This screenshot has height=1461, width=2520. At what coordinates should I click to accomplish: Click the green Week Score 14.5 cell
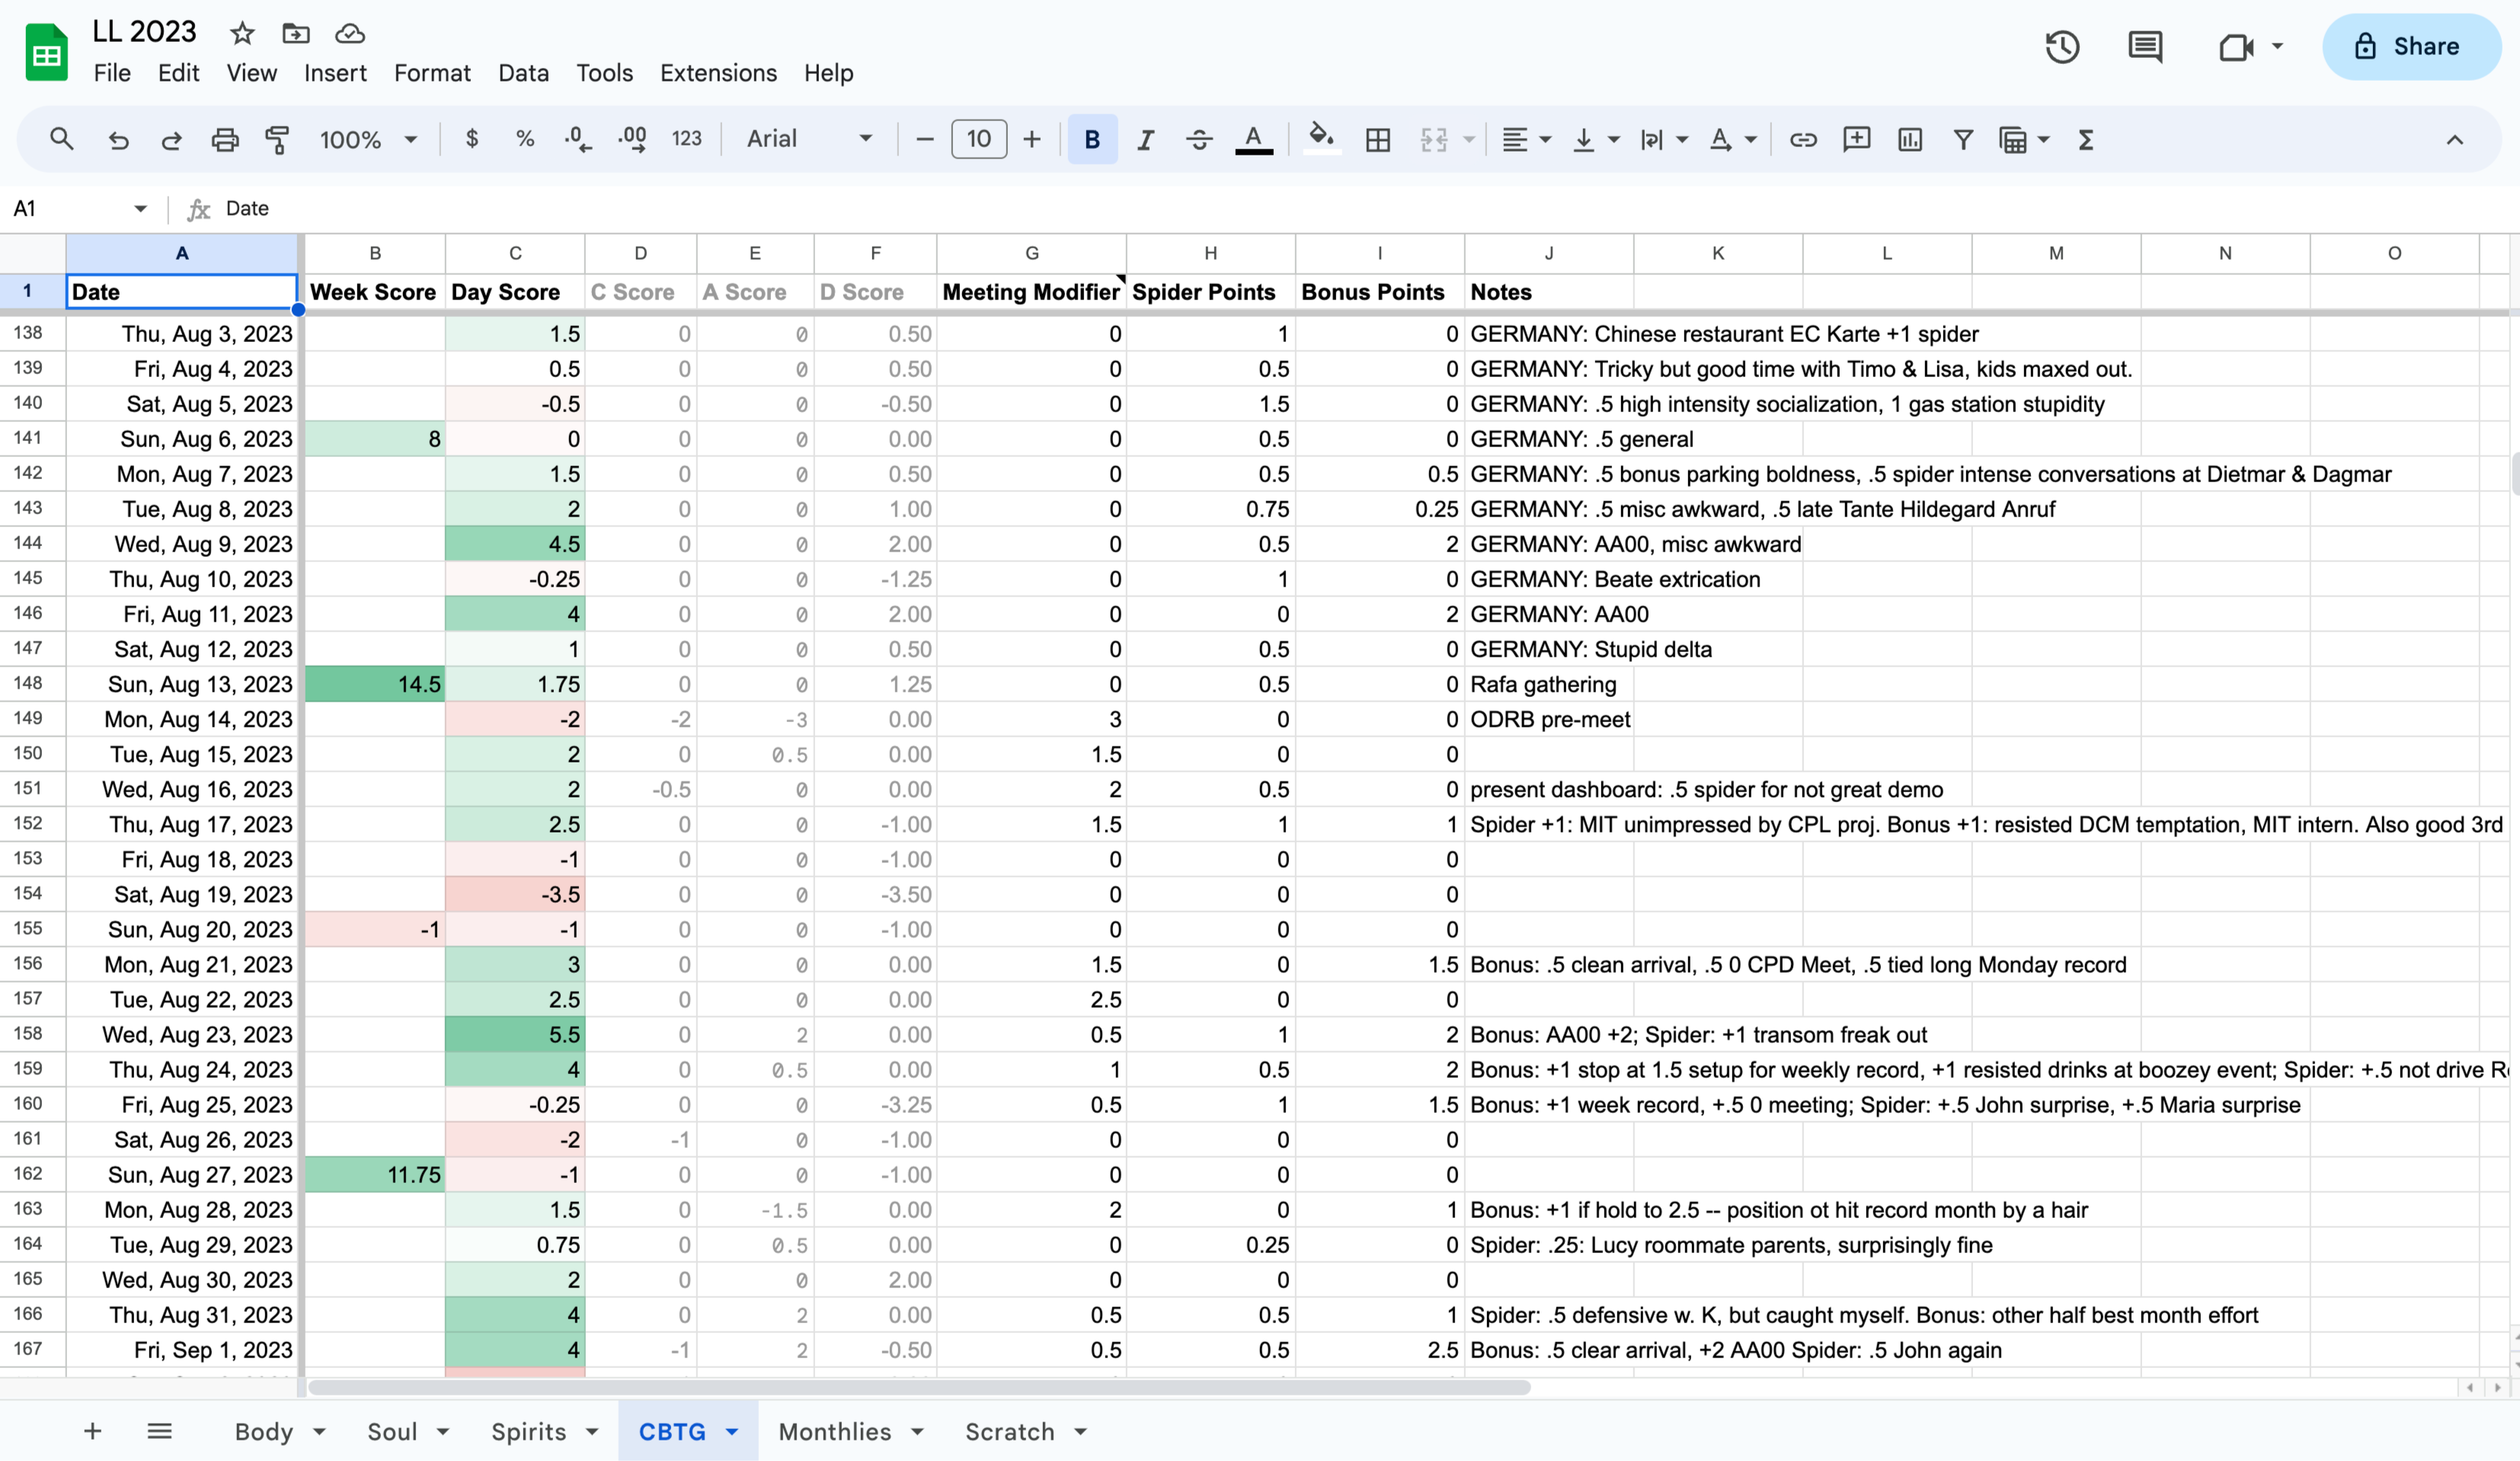click(375, 684)
